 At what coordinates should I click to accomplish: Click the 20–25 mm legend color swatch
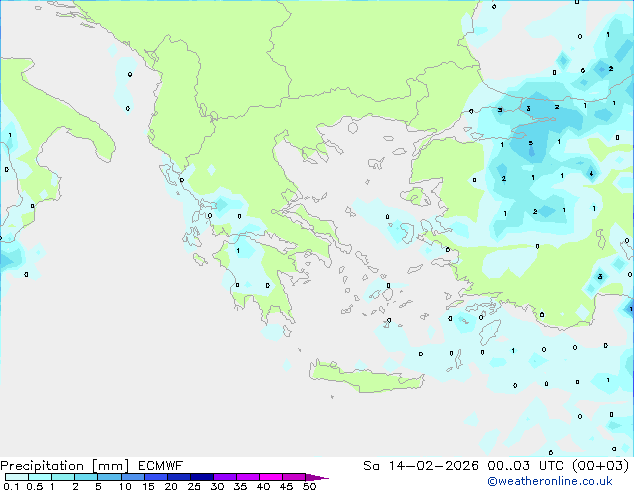178,477
